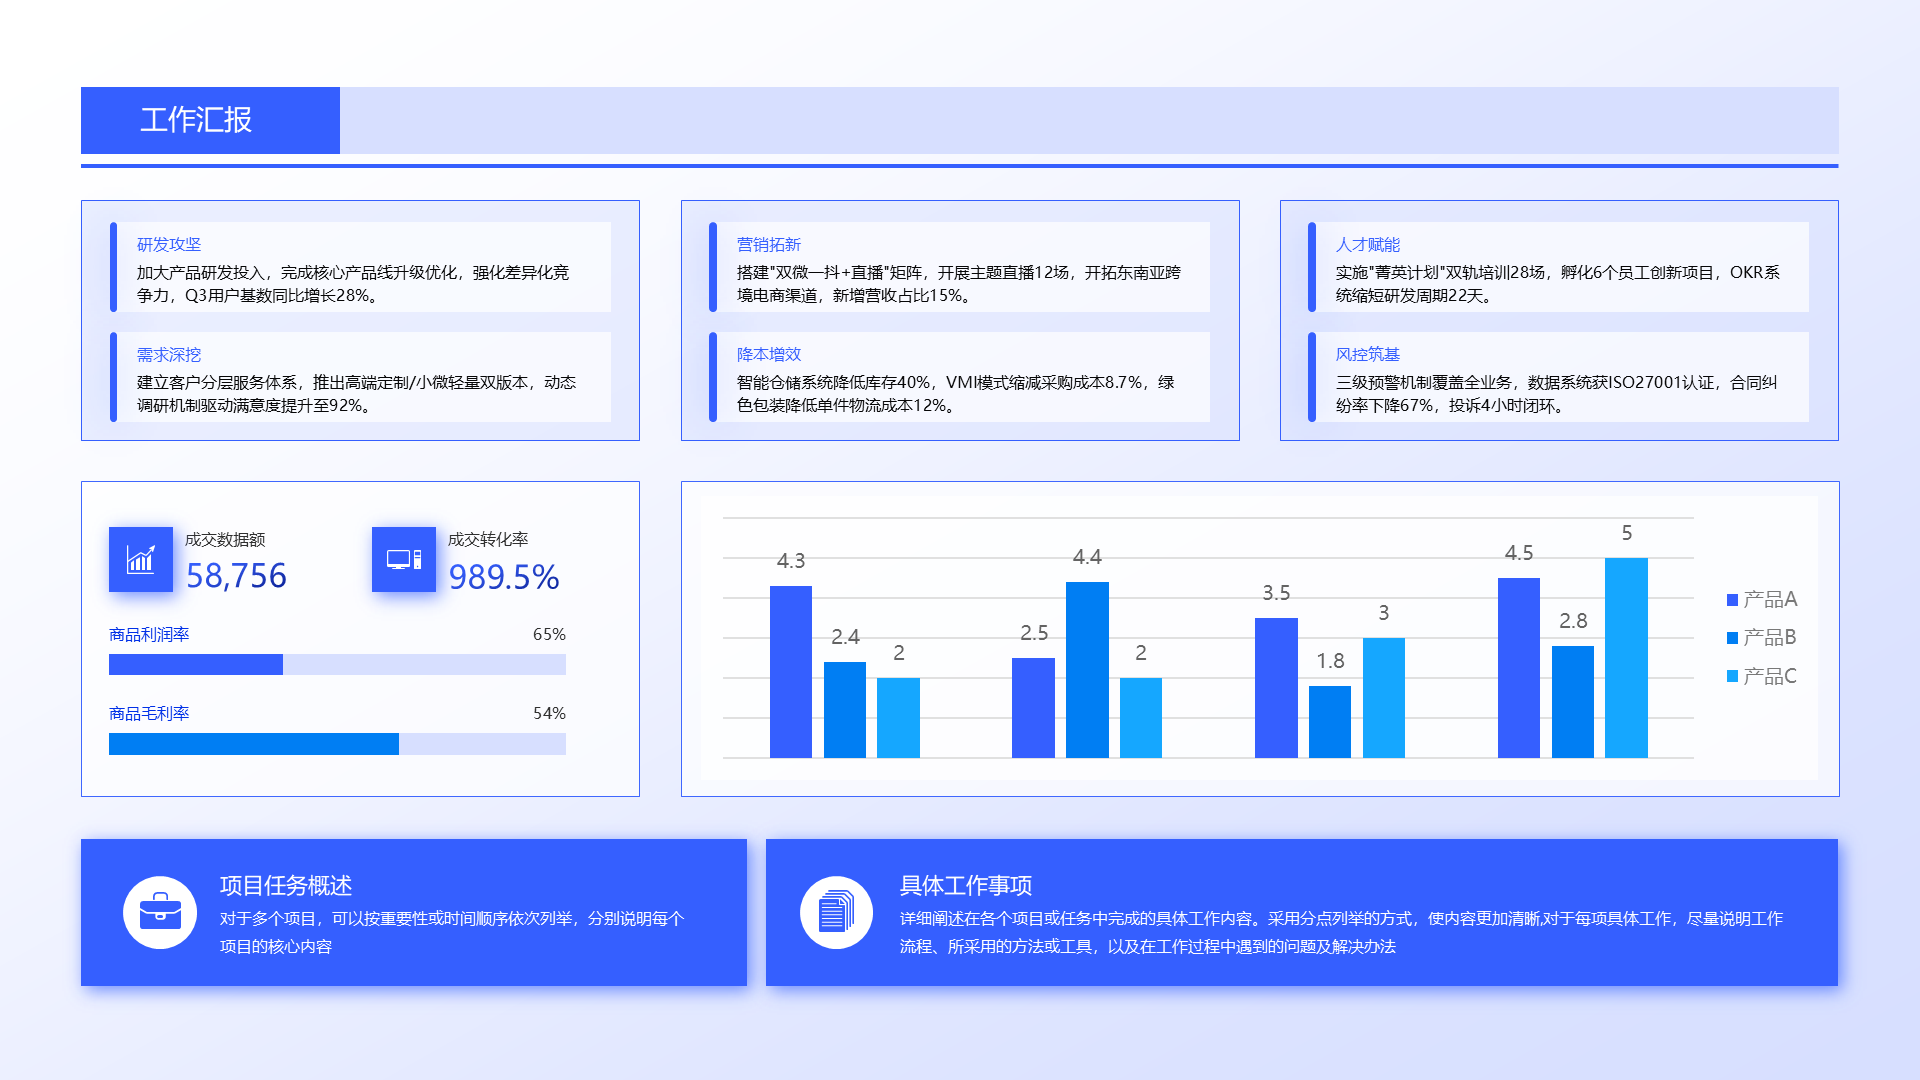
Task: Click the 产品B legend label
Action: tap(1770, 638)
